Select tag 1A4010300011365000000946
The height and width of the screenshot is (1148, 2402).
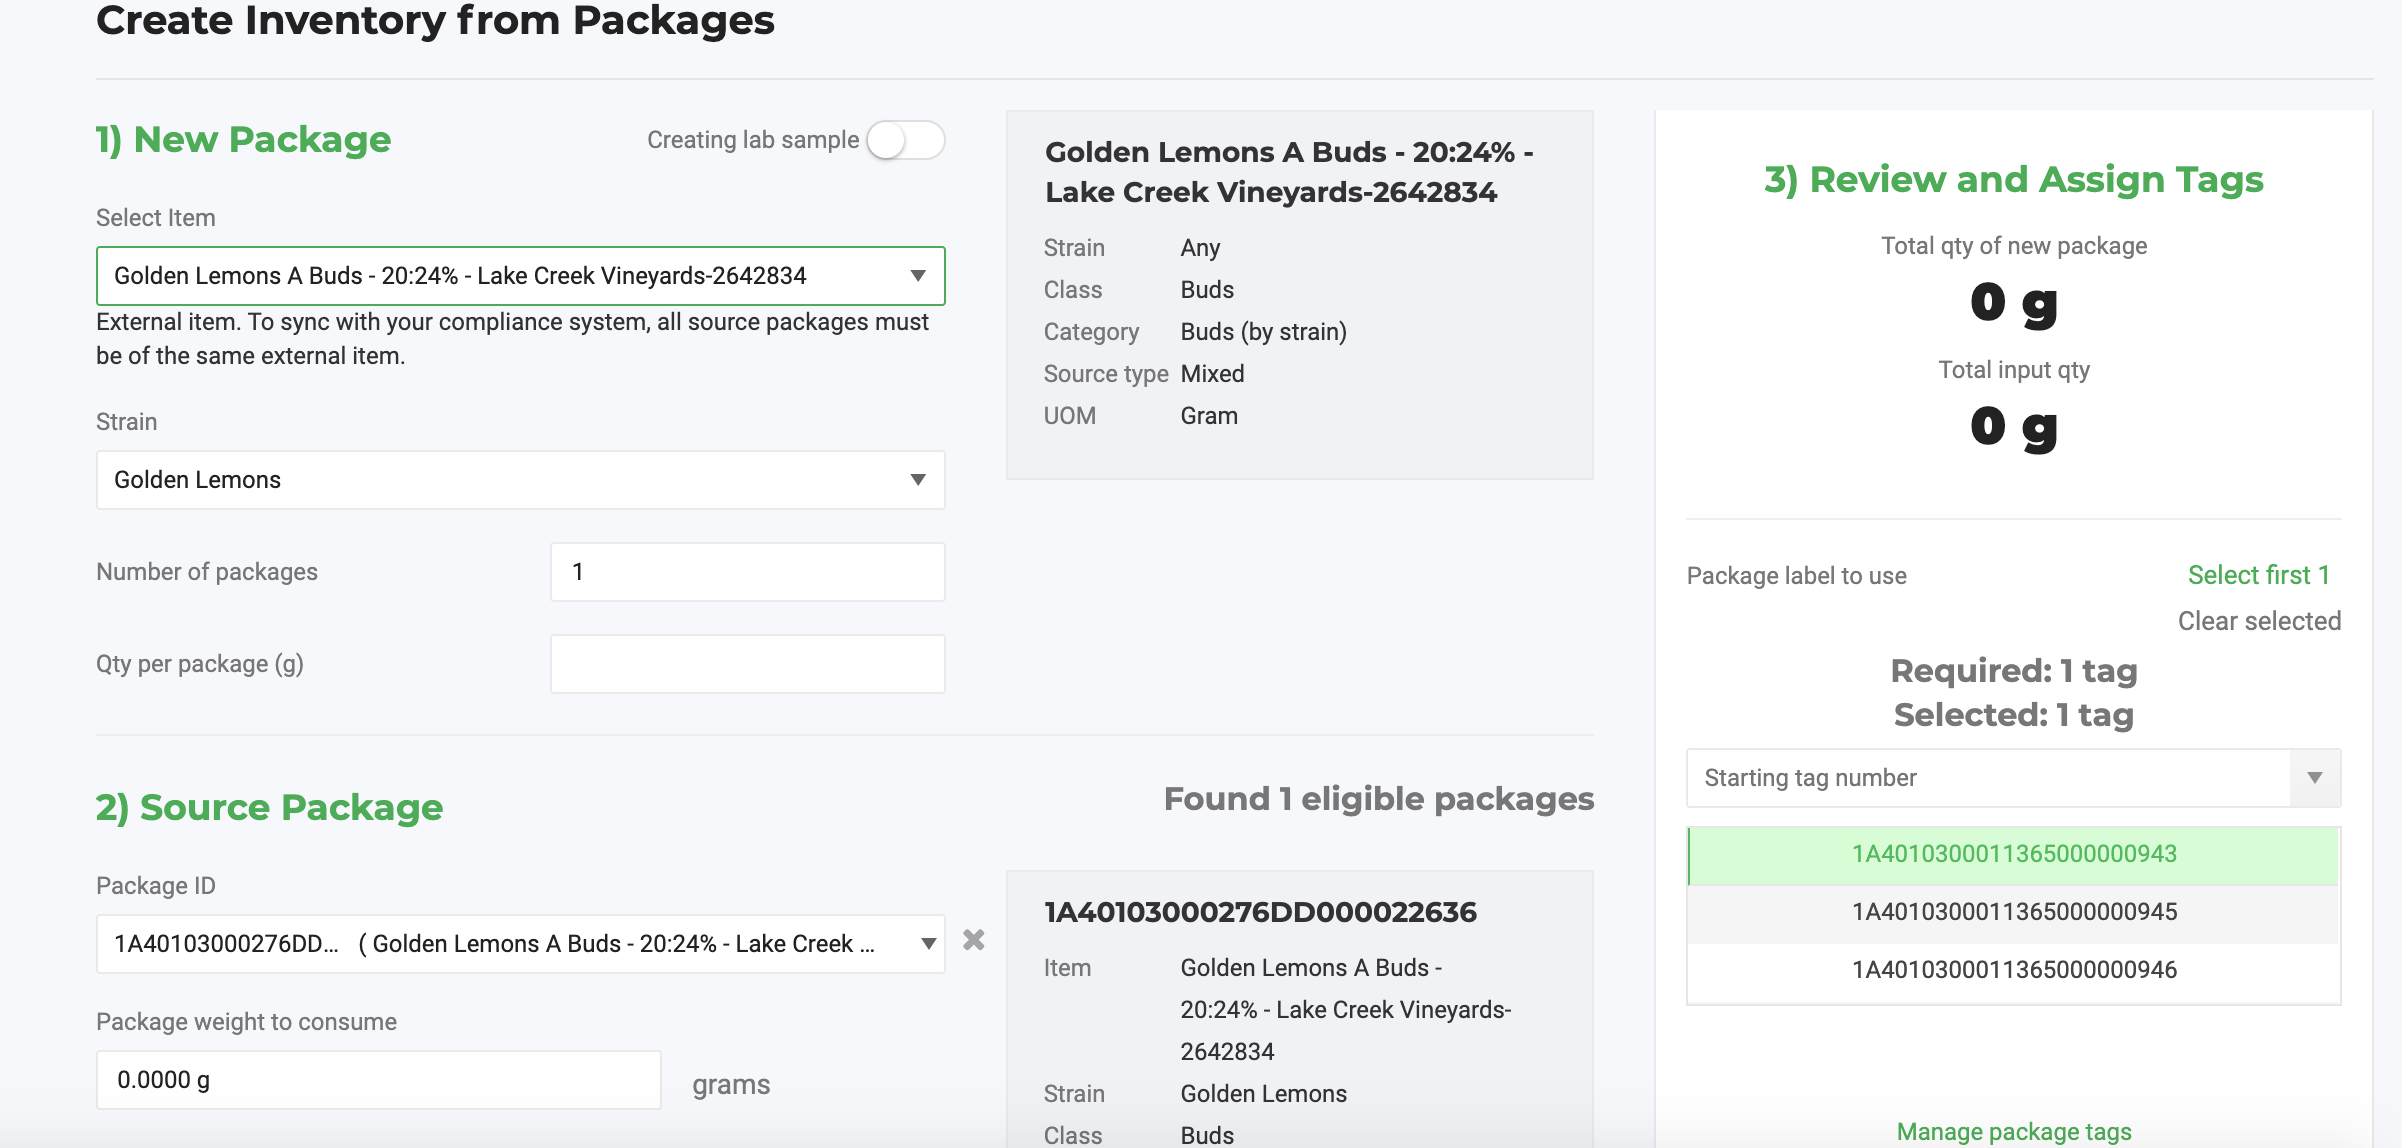(x=2013, y=970)
